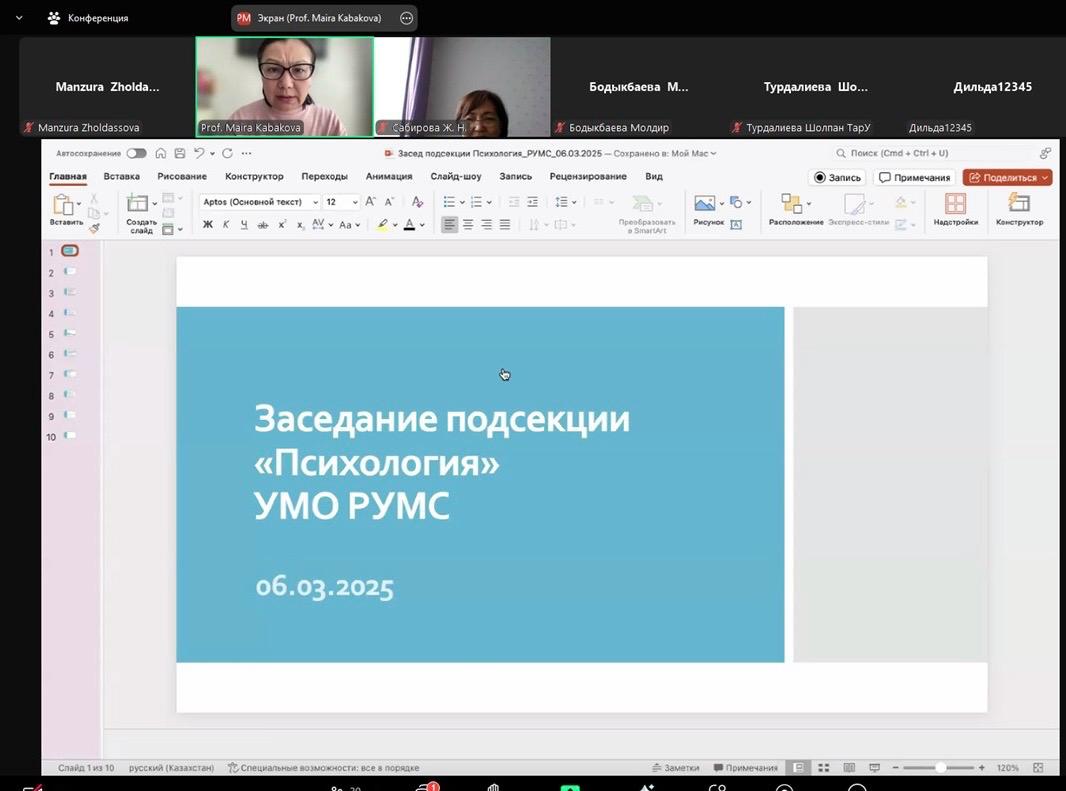Click the shapes icon next to Рисунок
This screenshot has height=791, width=1066.
click(x=736, y=202)
